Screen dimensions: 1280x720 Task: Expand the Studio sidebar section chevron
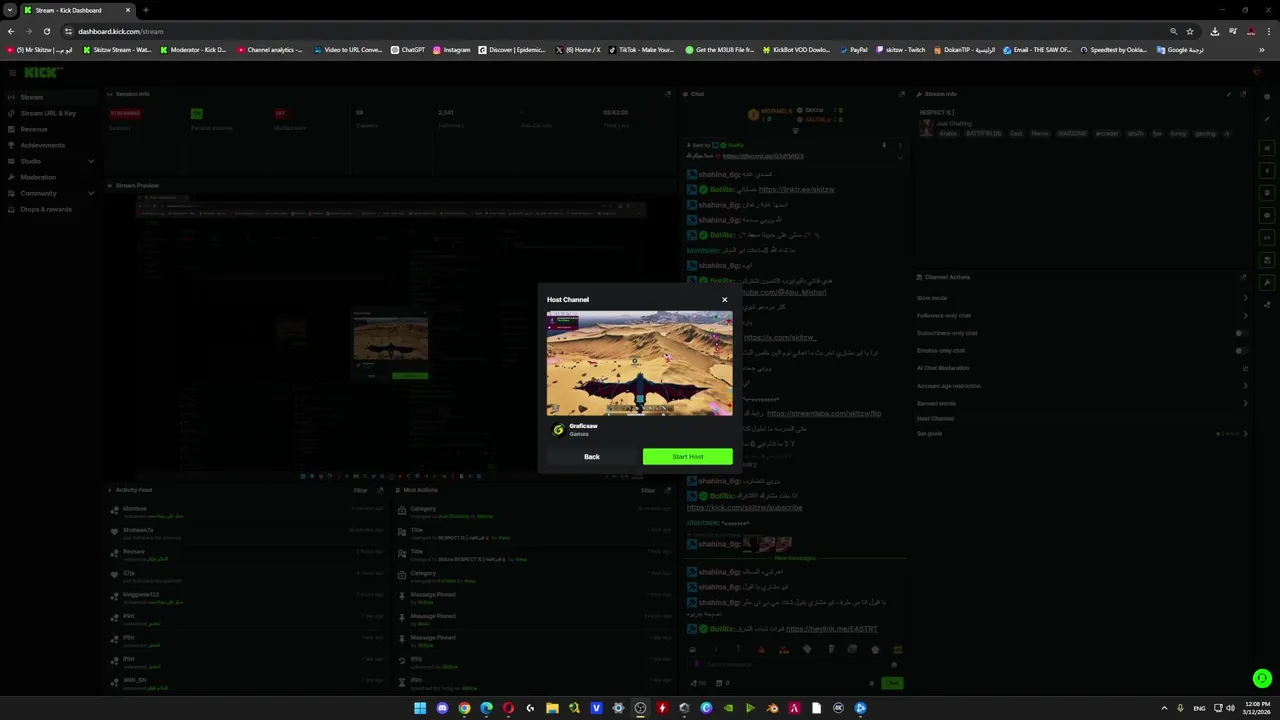tap(91, 161)
